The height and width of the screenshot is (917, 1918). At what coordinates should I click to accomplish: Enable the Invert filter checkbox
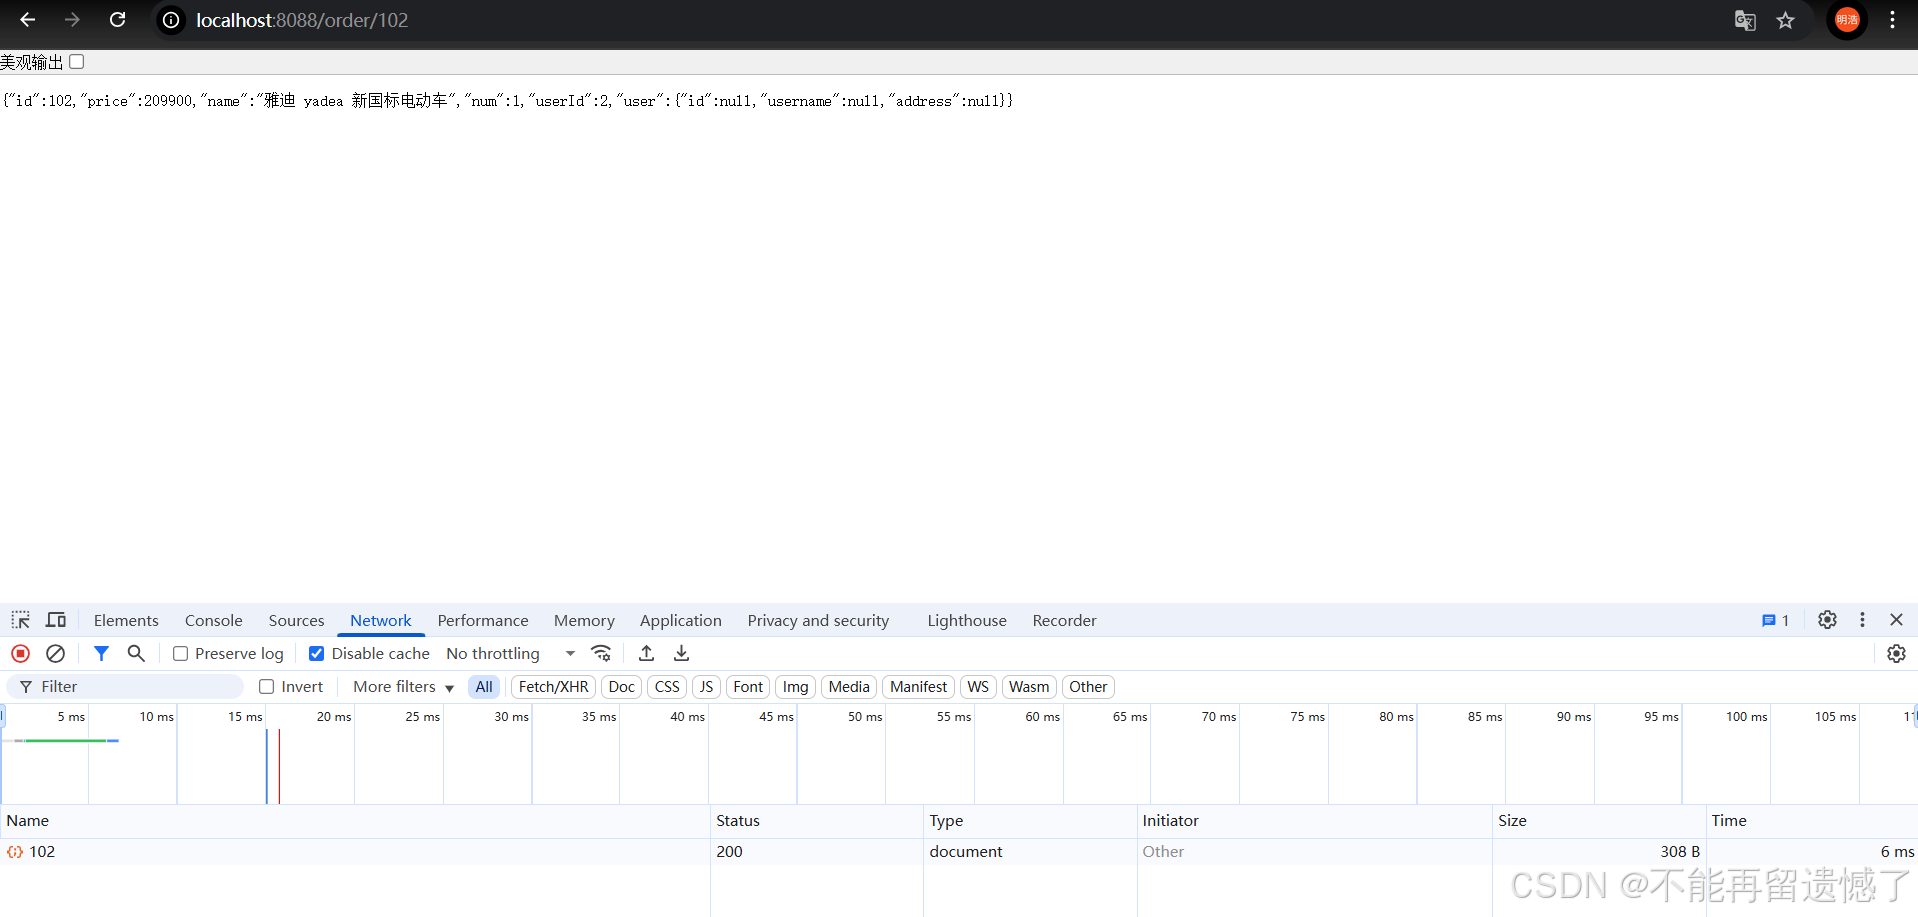click(267, 686)
